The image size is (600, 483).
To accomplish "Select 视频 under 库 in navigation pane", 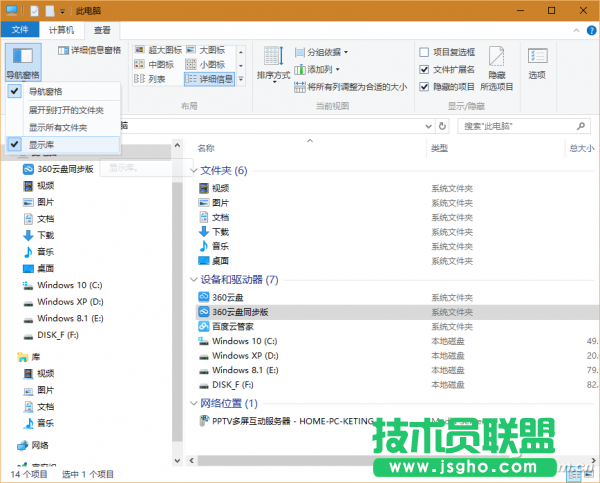I will pyautogui.click(x=39, y=373).
